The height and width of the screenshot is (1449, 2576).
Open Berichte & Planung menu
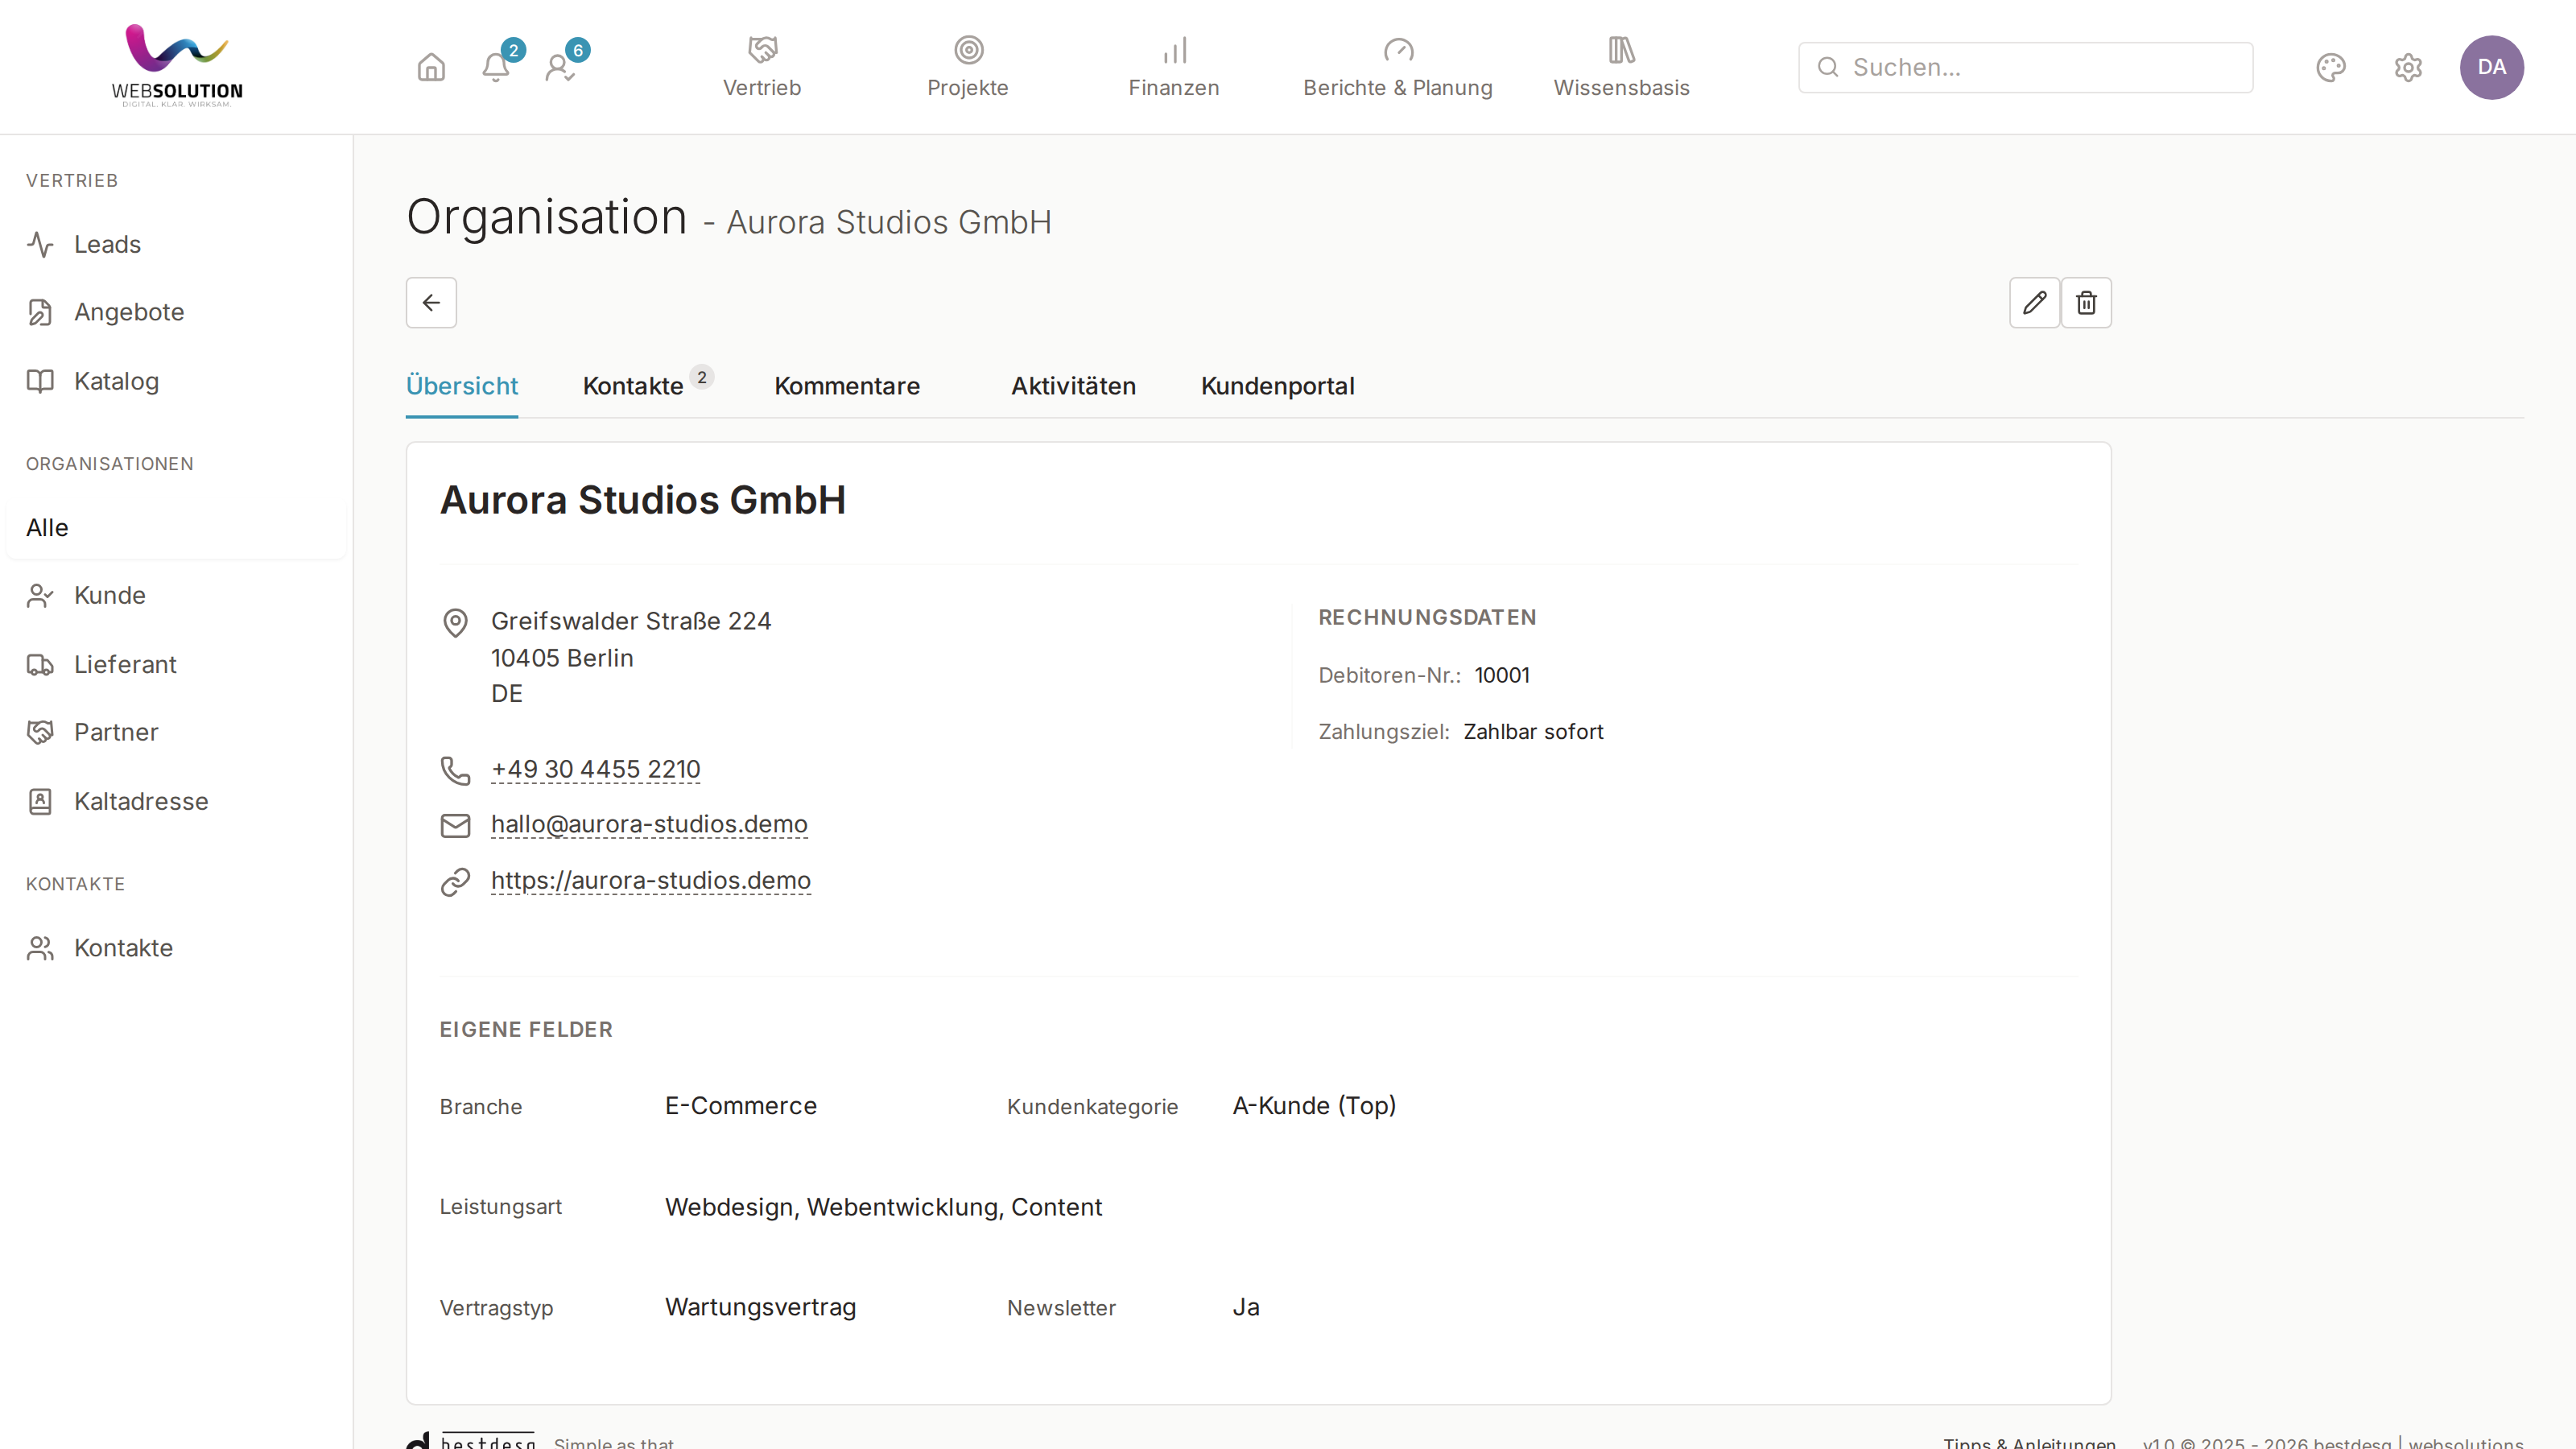click(1398, 67)
